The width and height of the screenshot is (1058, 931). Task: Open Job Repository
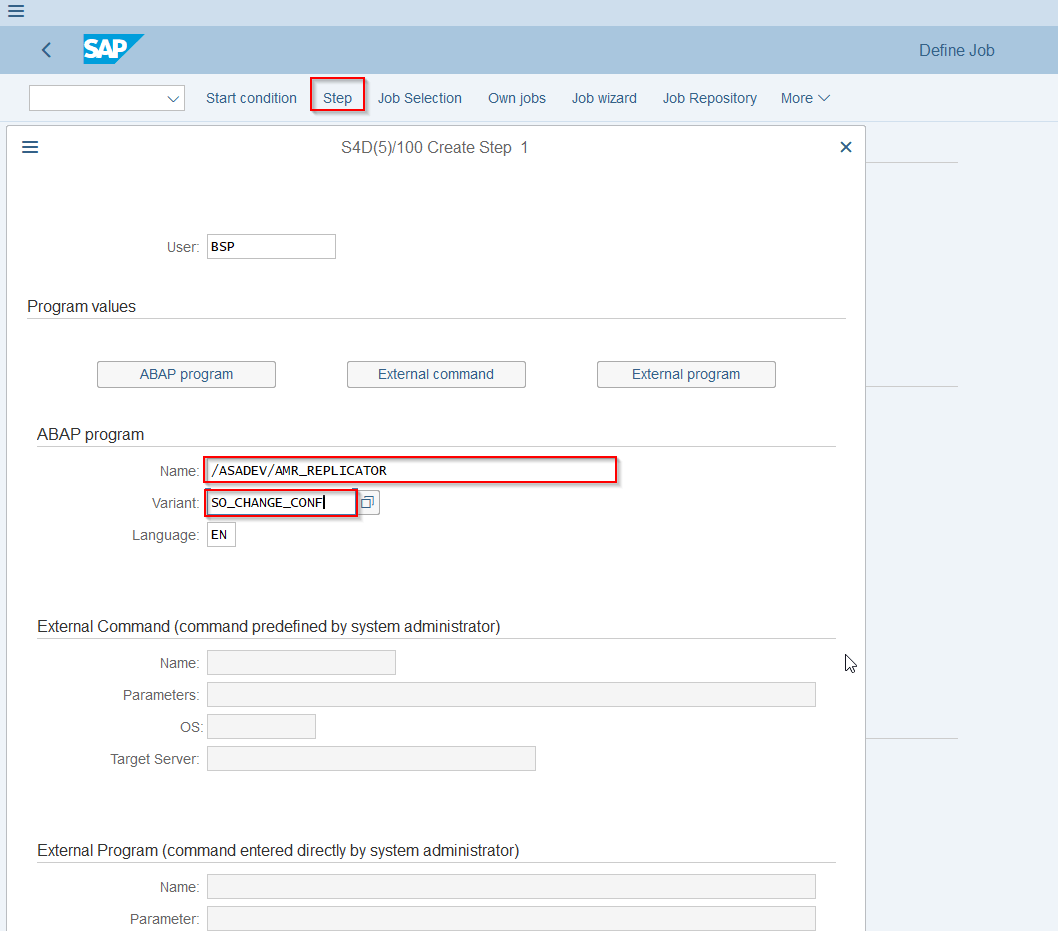pyautogui.click(x=710, y=98)
